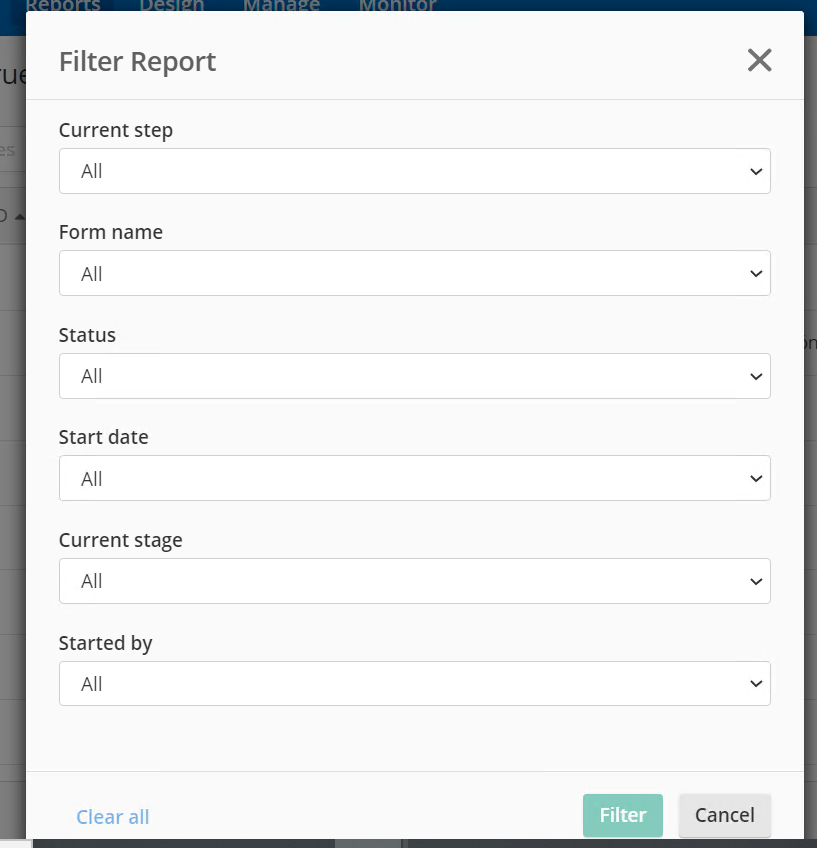Switch to the Reports tab
This screenshot has width=817, height=848.
[63, 5]
